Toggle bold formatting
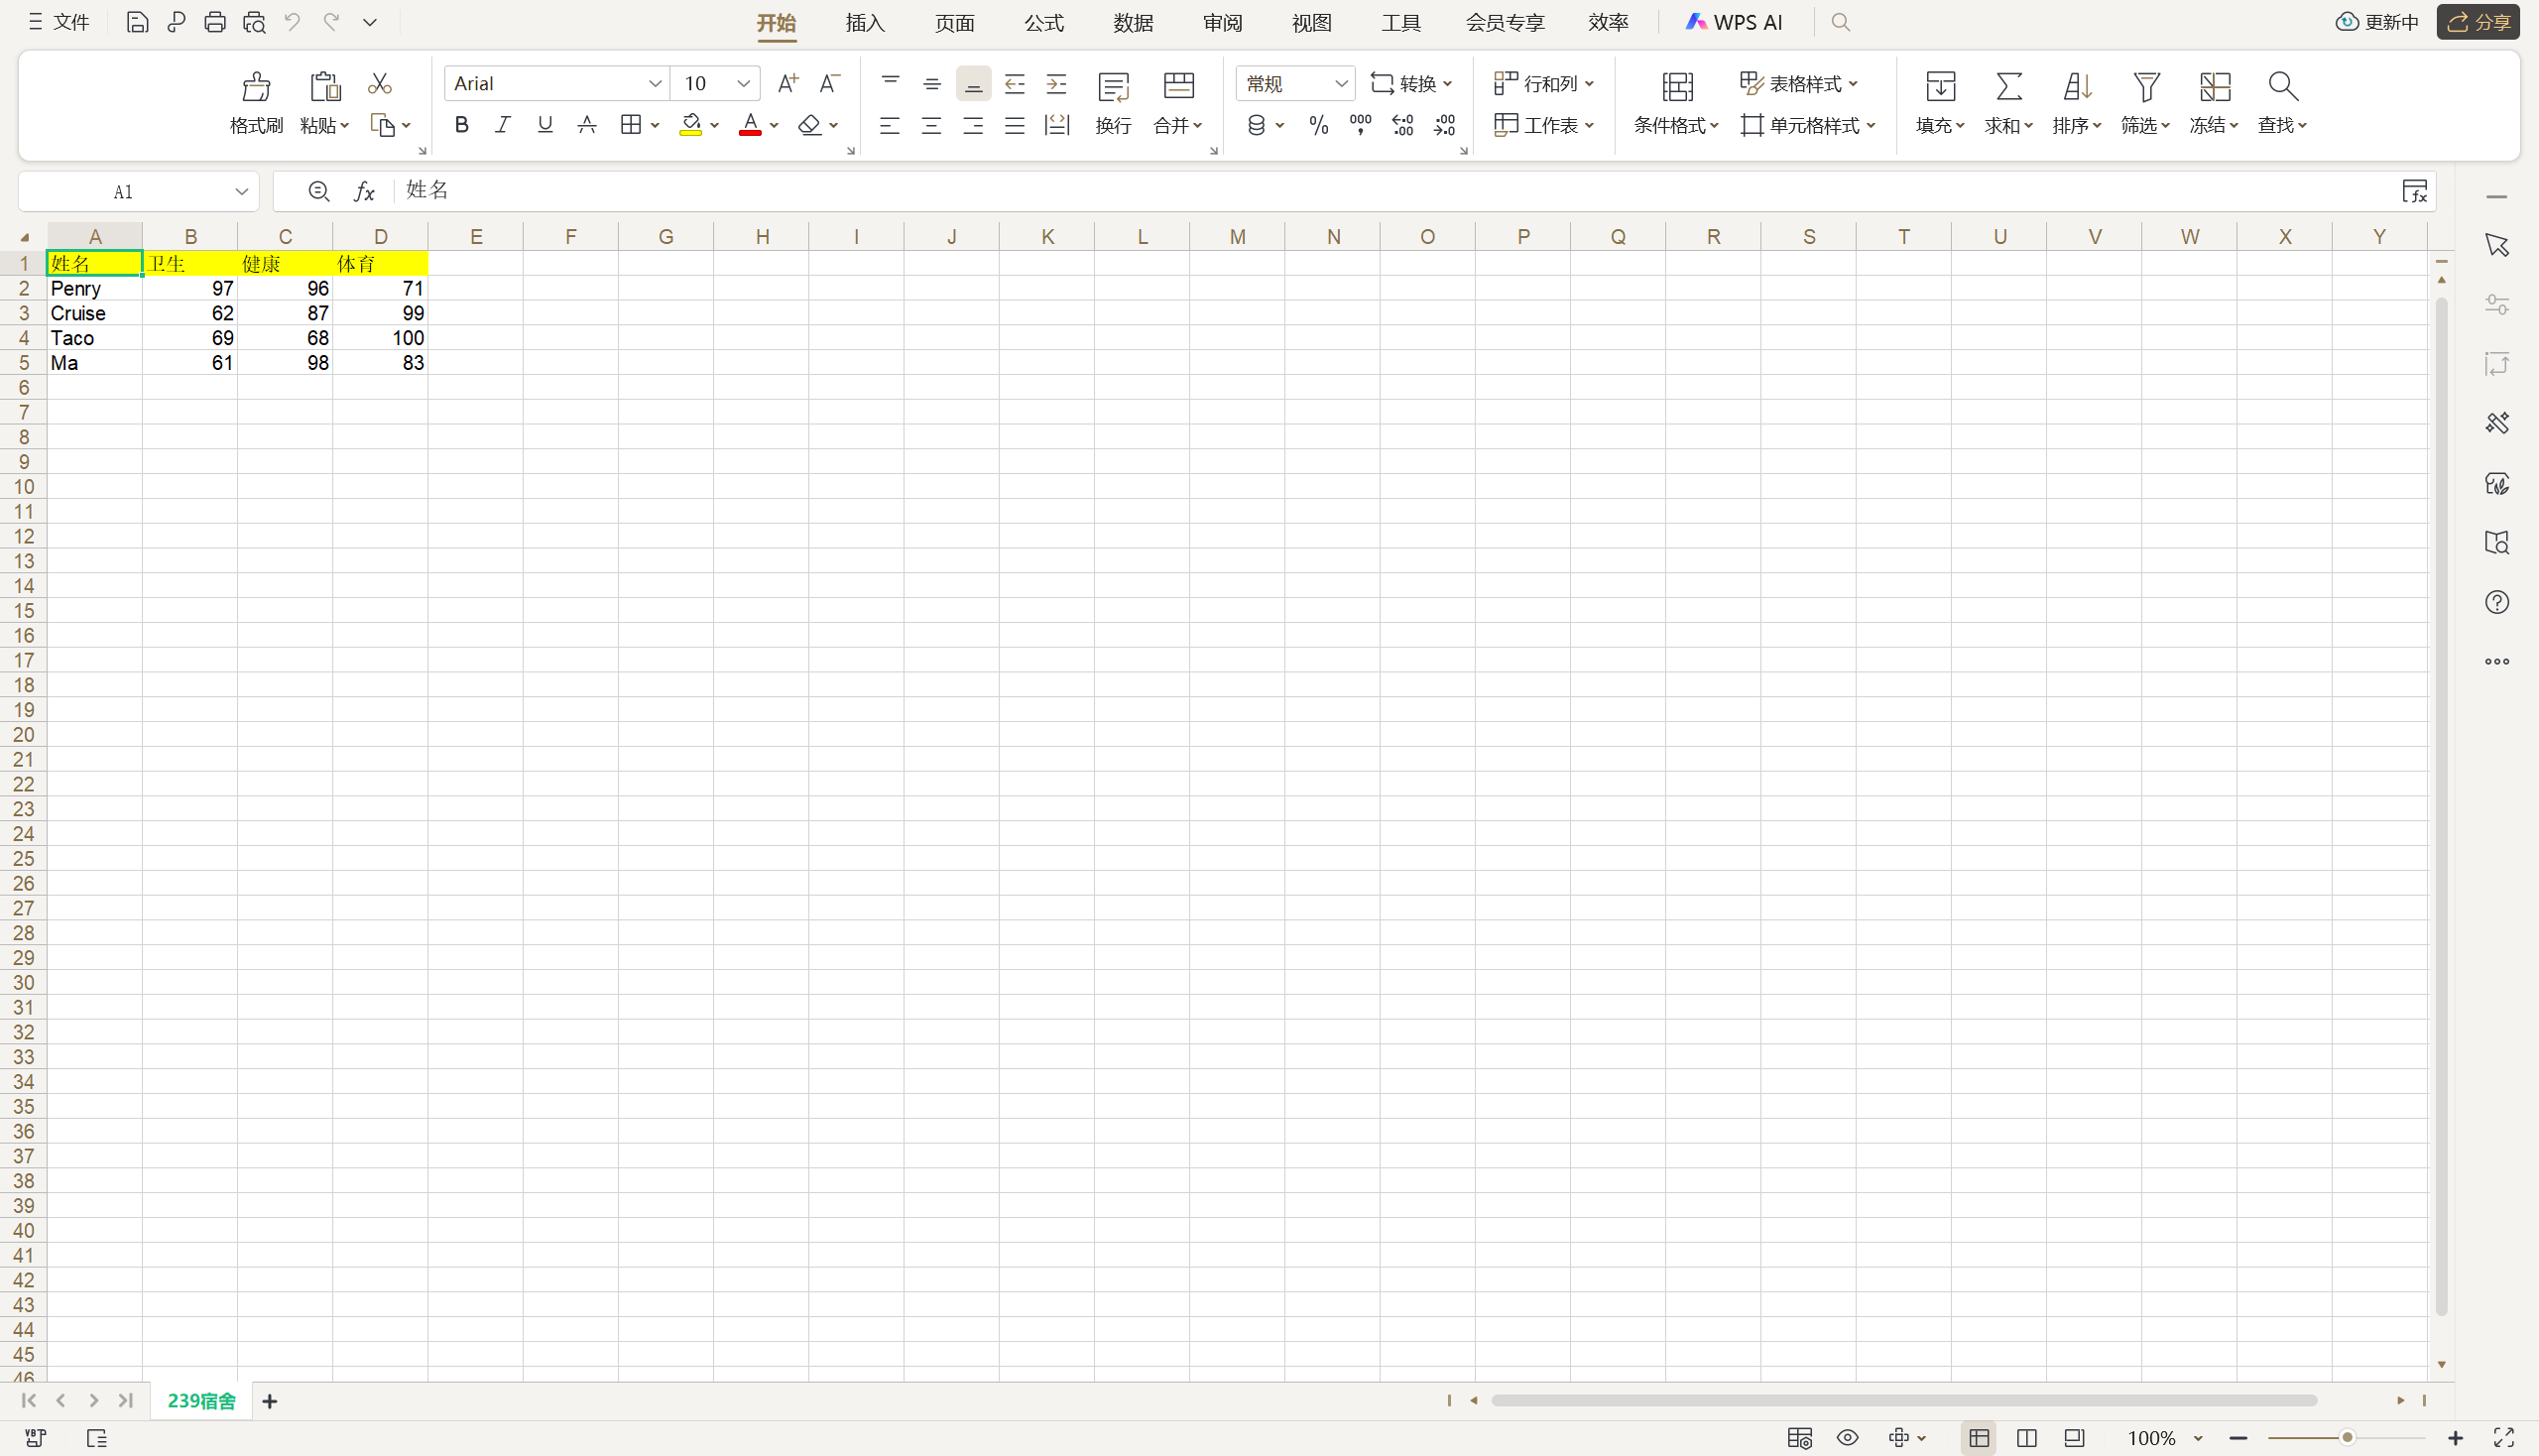This screenshot has width=2539, height=1456. 461,125
